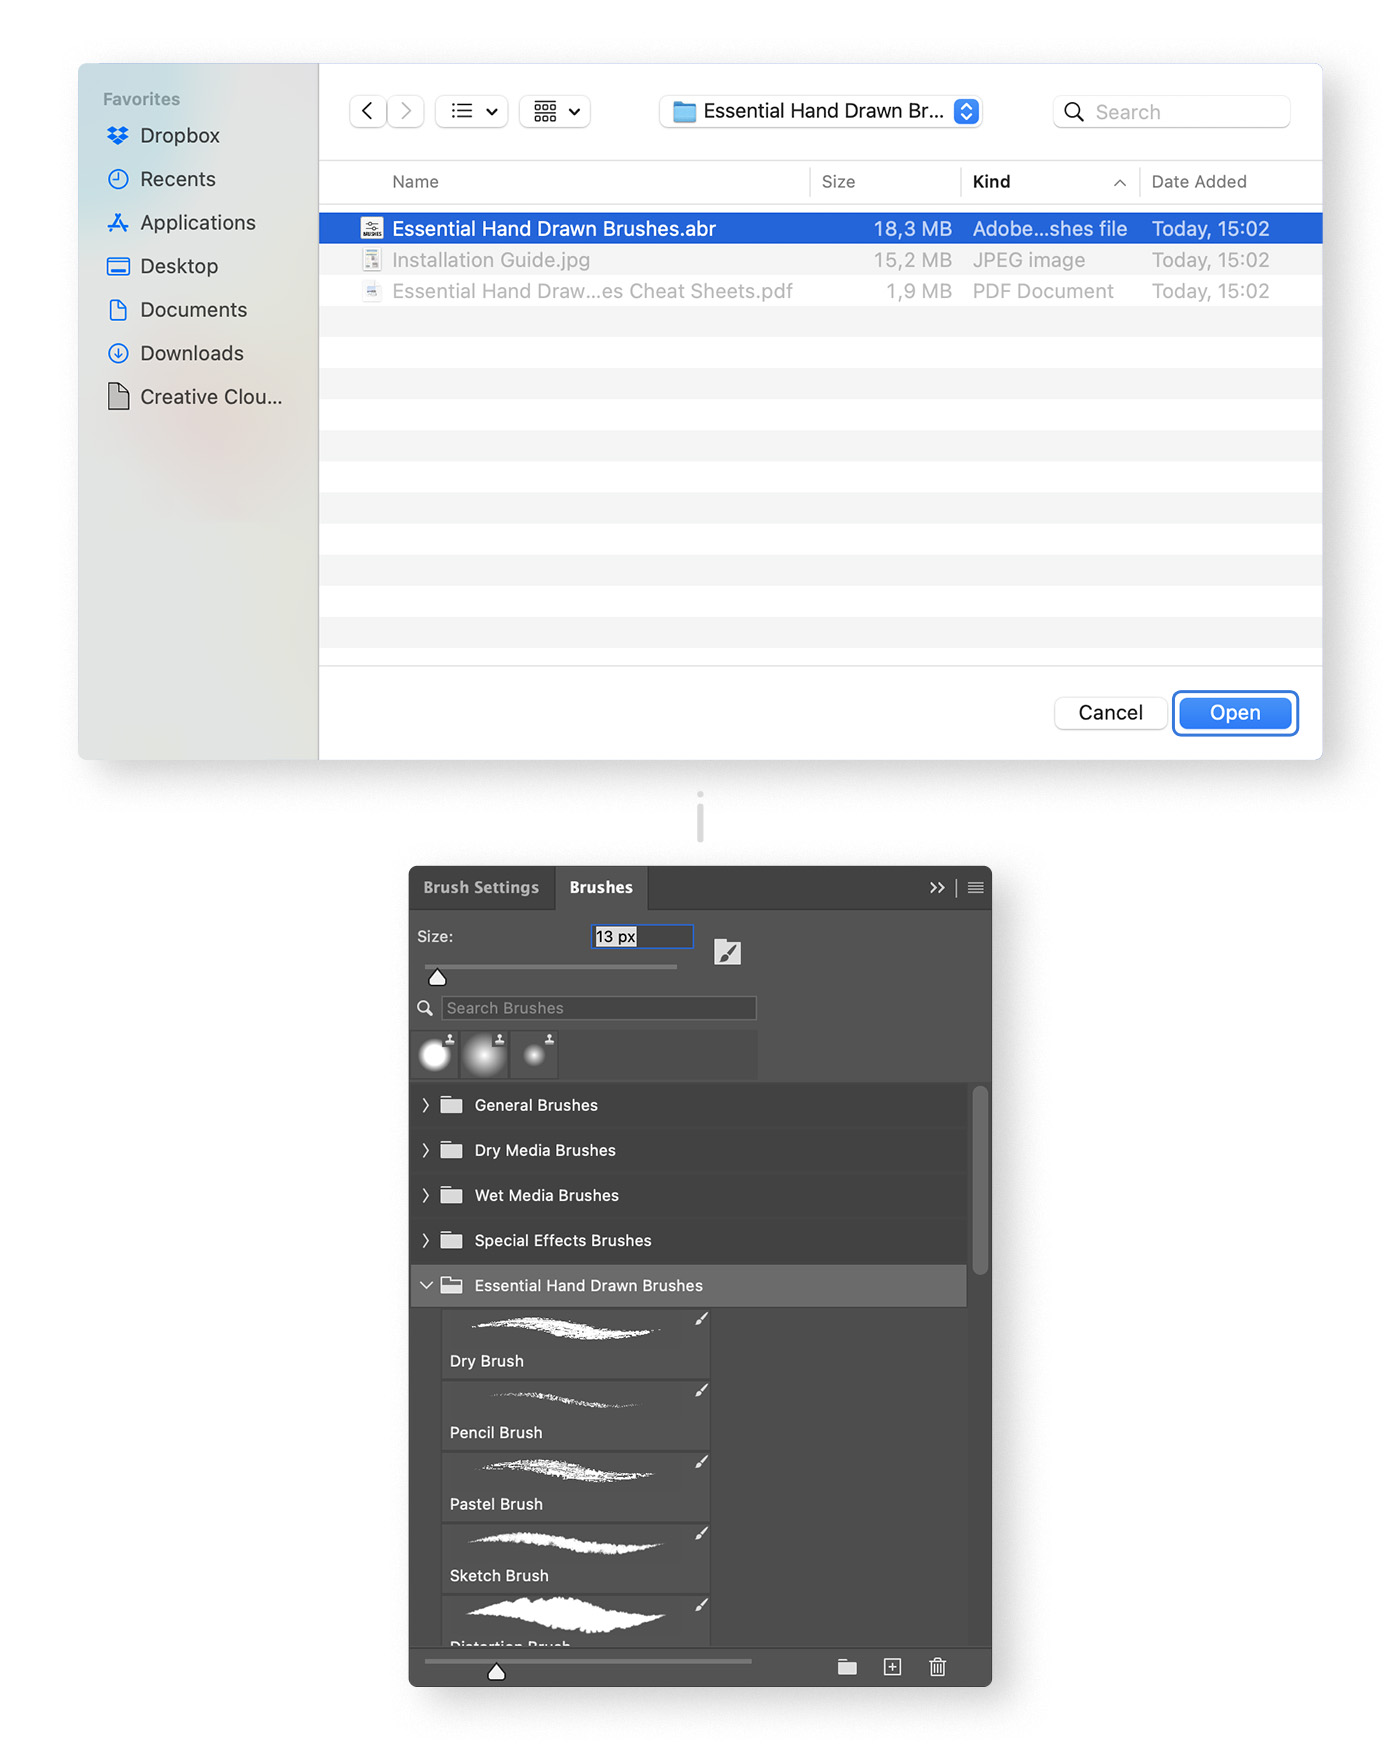Image resolution: width=1400 pixels, height=1750 pixels.
Task: Choose the Pencil Brush preset
Action: click(576, 1415)
